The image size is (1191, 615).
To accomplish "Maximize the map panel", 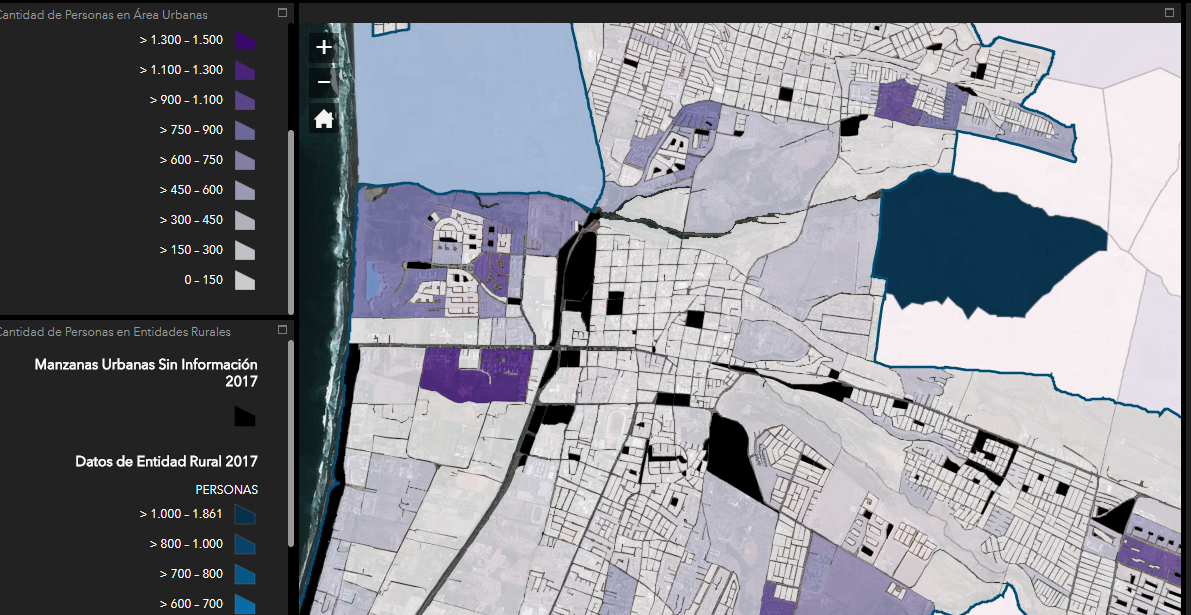I will (1169, 13).
